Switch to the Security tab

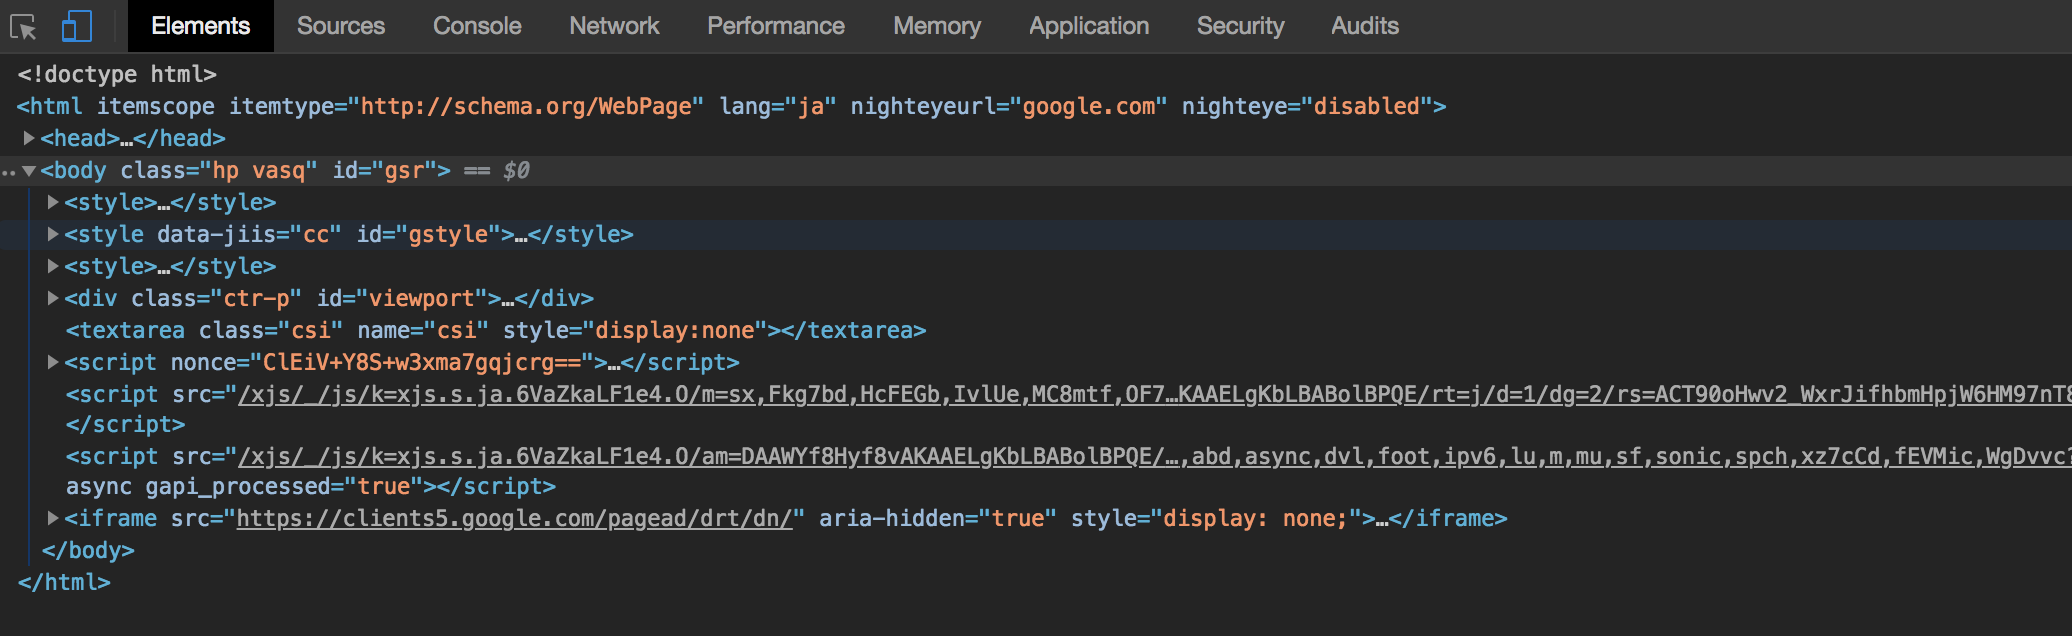click(1240, 26)
